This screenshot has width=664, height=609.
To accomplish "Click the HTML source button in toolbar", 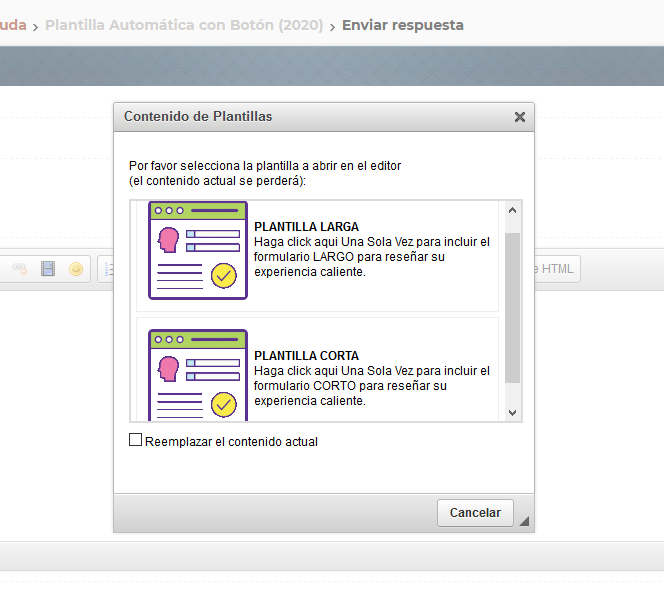I will [555, 269].
